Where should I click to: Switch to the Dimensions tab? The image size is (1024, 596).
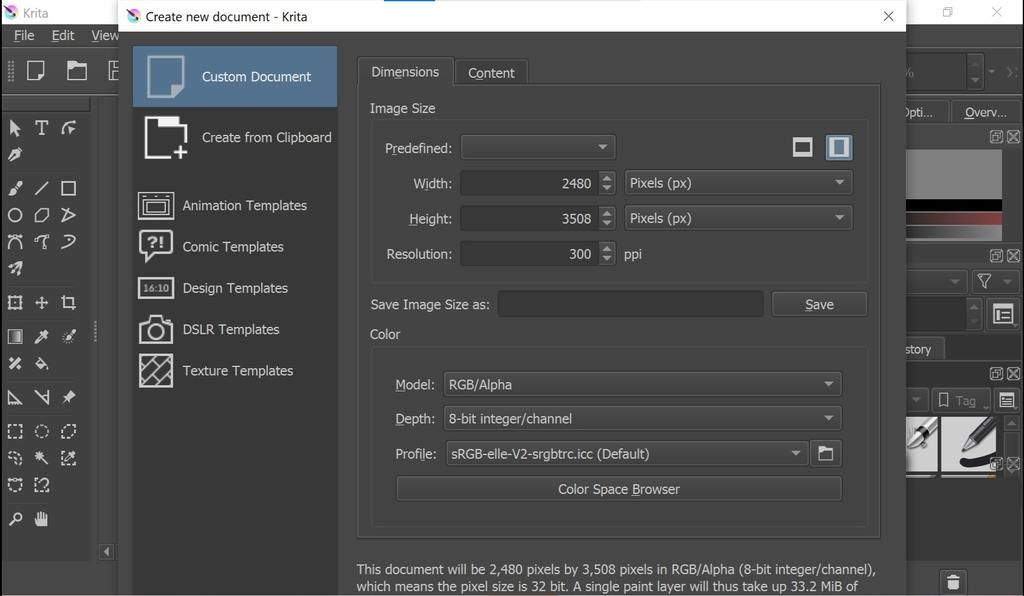[405, 72]
